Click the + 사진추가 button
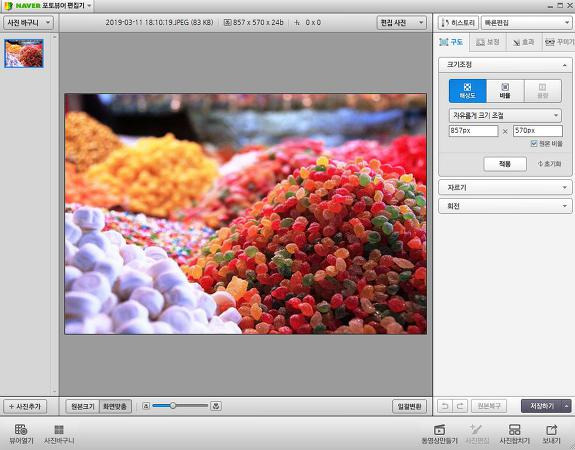Viewport: 575px width, 450px height. pyautogui.click(x=25, y=406)
